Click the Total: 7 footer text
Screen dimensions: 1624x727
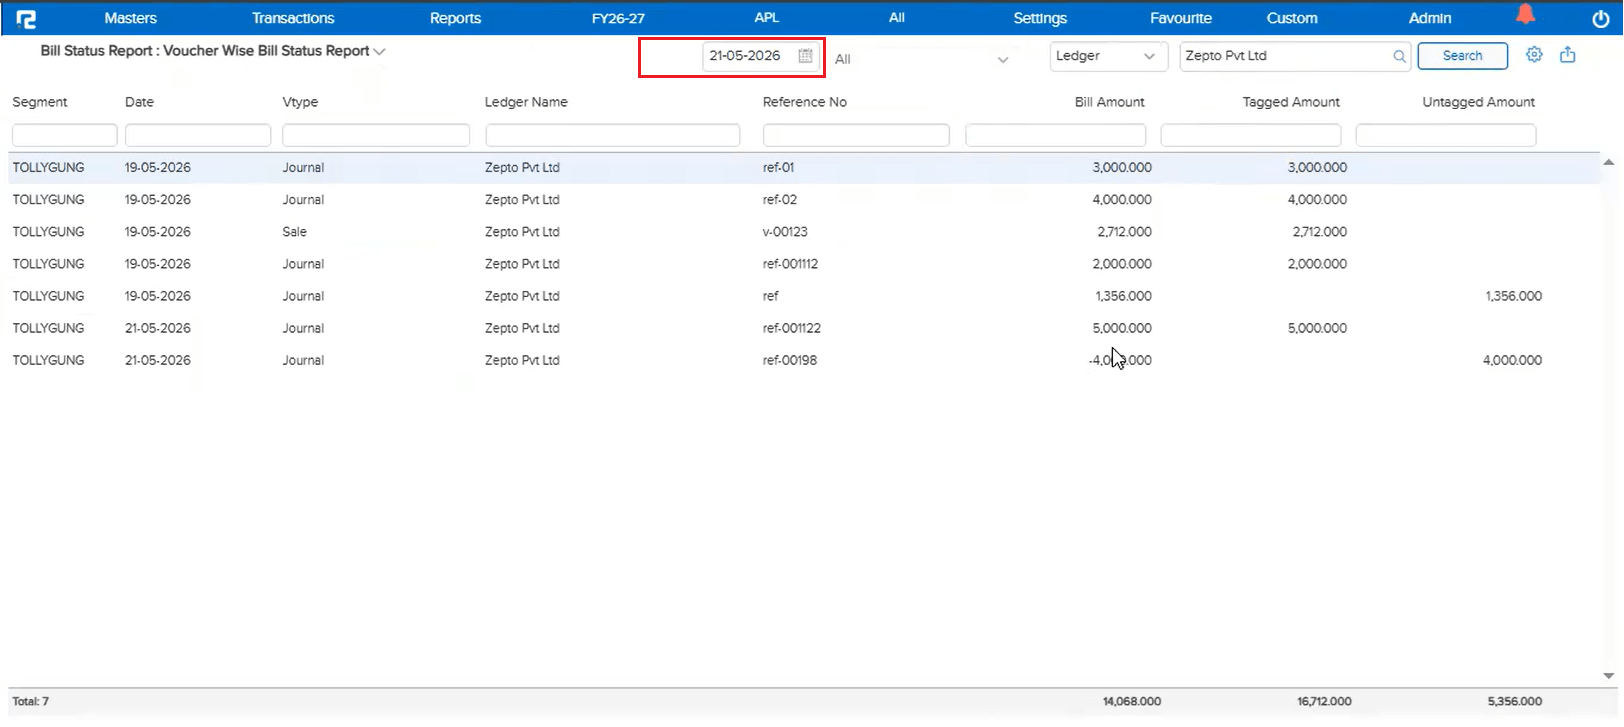30,701
